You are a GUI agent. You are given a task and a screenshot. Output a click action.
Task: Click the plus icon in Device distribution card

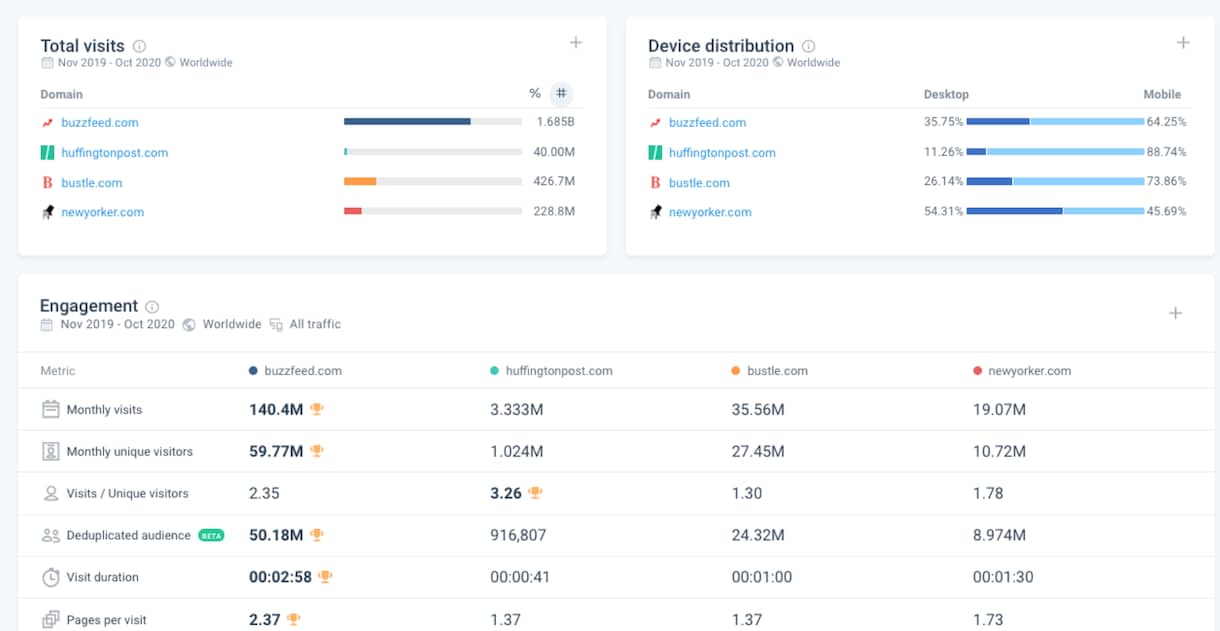click(x=1183, y=42)
